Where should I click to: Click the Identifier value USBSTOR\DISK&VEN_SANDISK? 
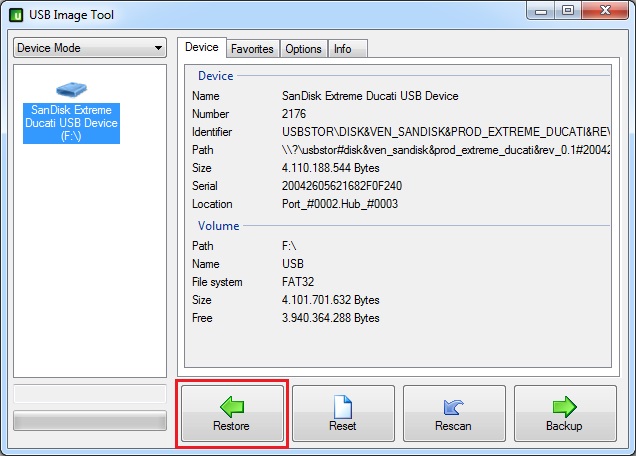pos(446,132)
